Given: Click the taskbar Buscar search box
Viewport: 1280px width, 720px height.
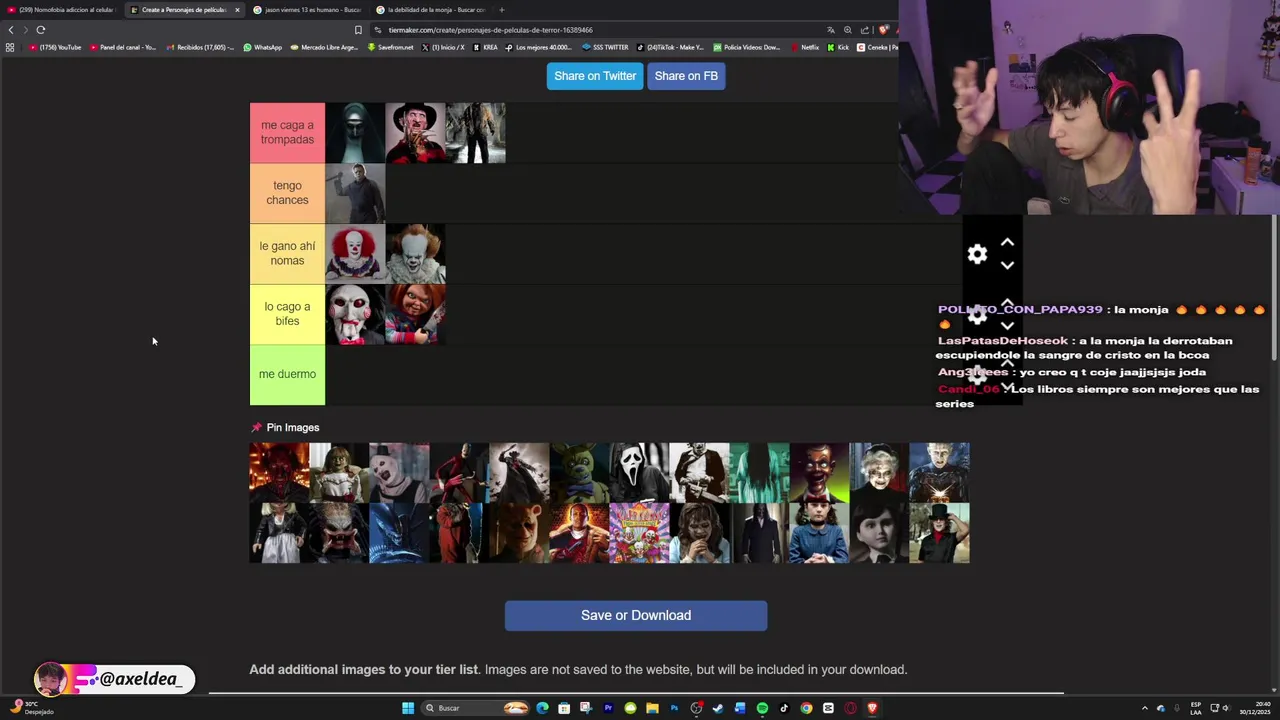Looking at the screenshot, I should tap(475, 708).
